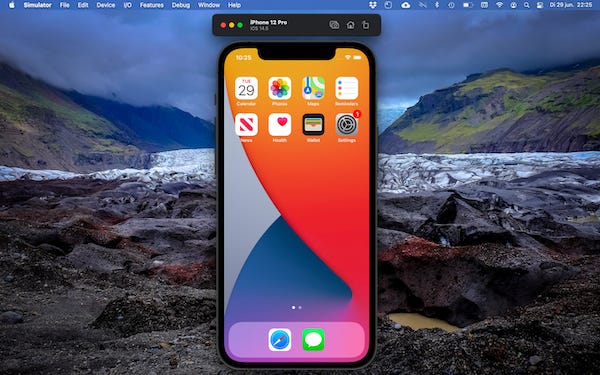Screen dimensions: 600x375
Task: Open the Photos app
Action: pos(280,88)
